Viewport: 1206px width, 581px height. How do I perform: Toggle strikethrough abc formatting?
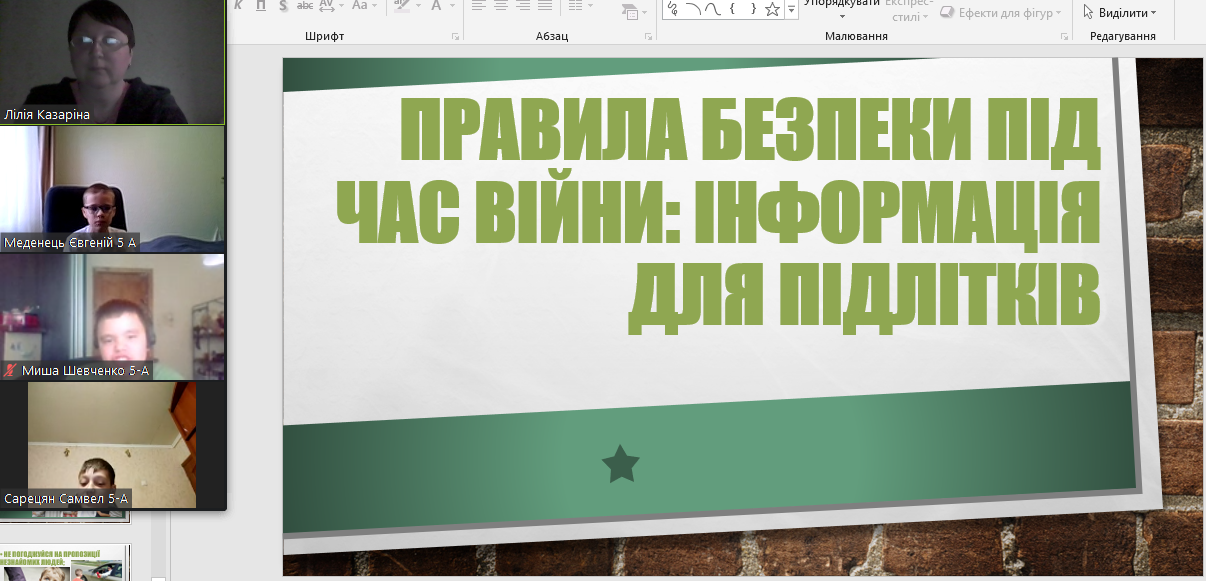click(x=305, y=6)
